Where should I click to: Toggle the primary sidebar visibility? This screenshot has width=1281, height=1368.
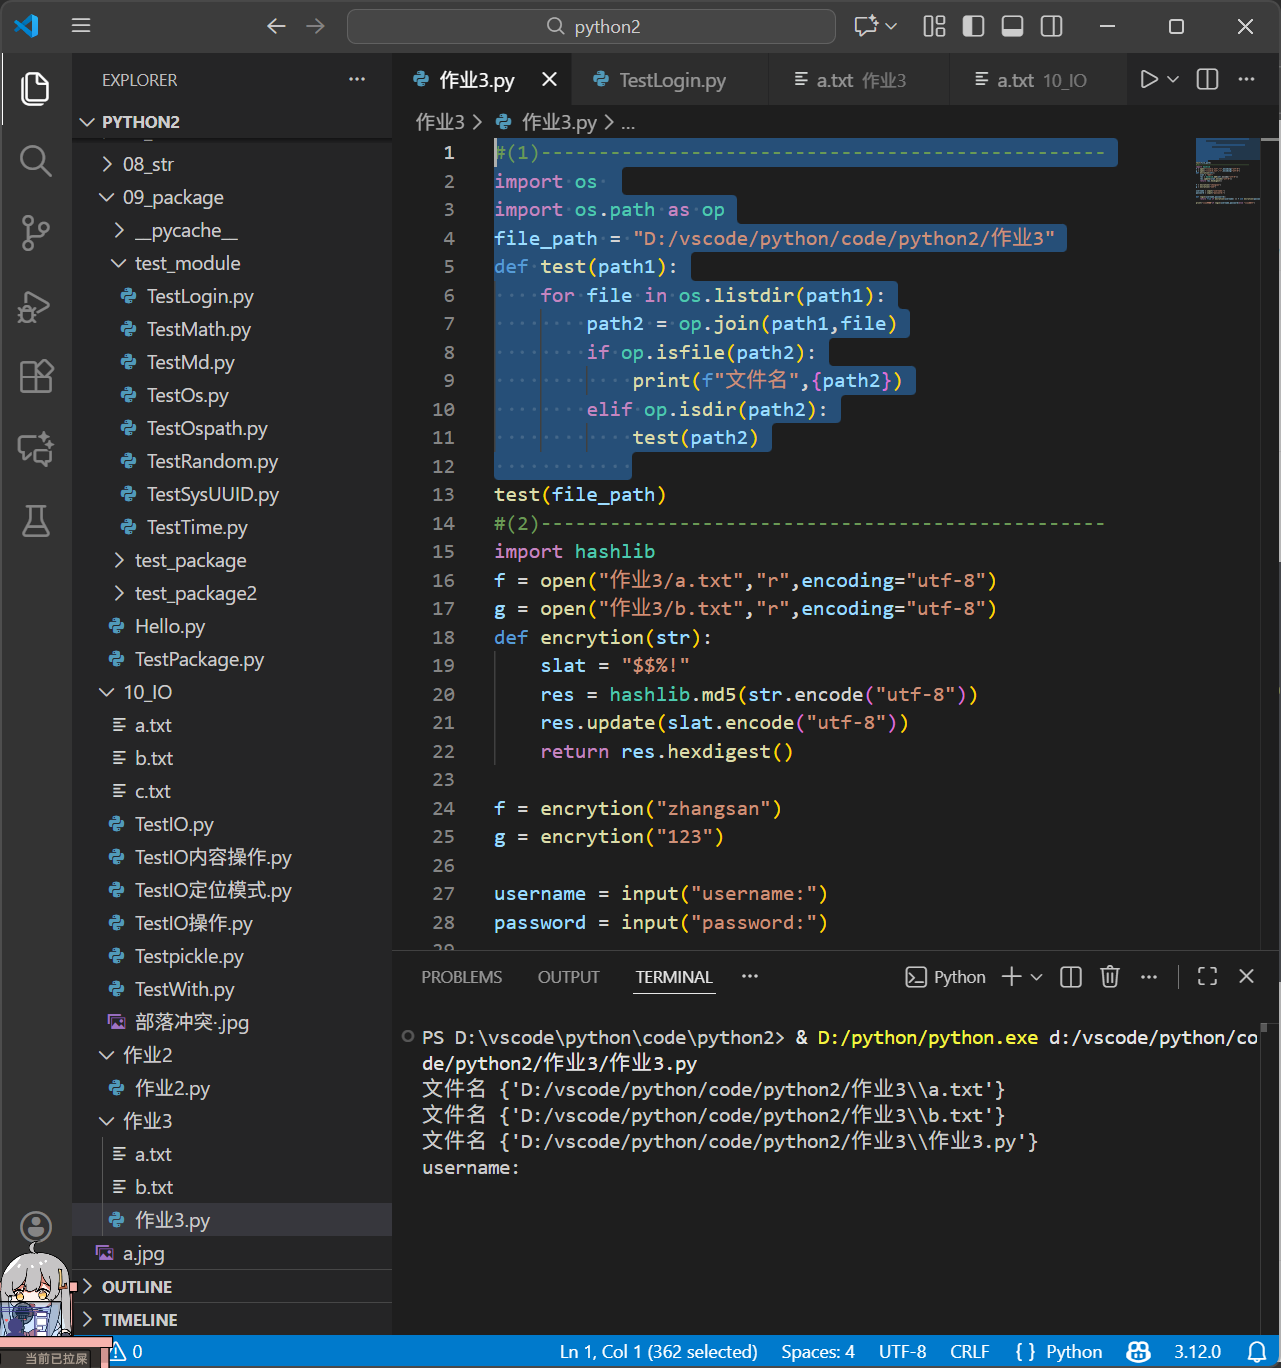click(972, 26)
